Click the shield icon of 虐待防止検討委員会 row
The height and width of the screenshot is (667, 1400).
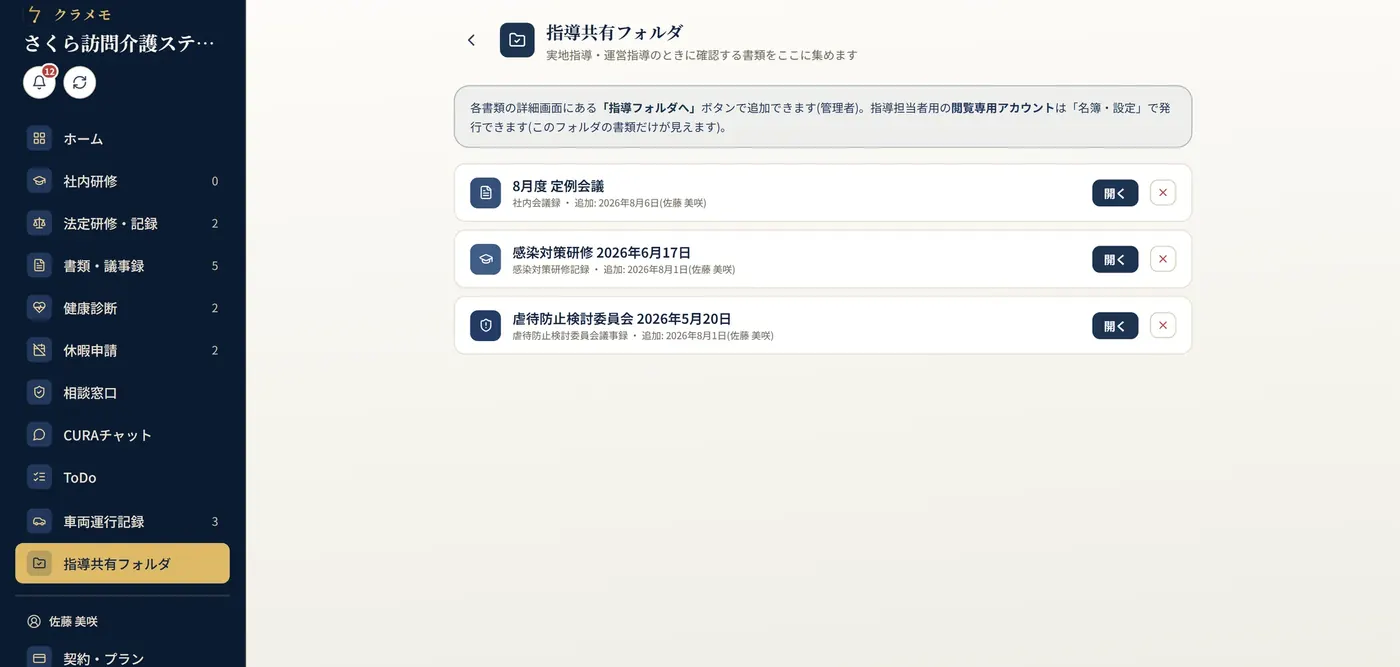tap(486, 325)
